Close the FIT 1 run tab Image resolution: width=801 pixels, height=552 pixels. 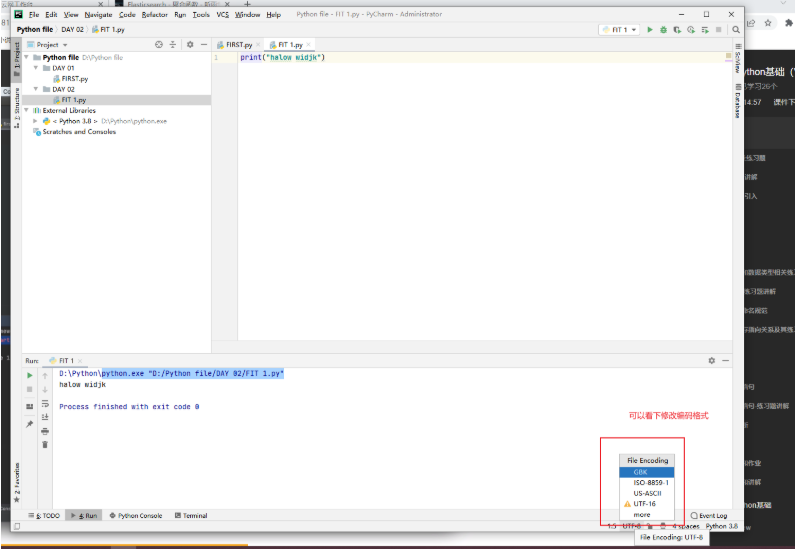point(80,361)
